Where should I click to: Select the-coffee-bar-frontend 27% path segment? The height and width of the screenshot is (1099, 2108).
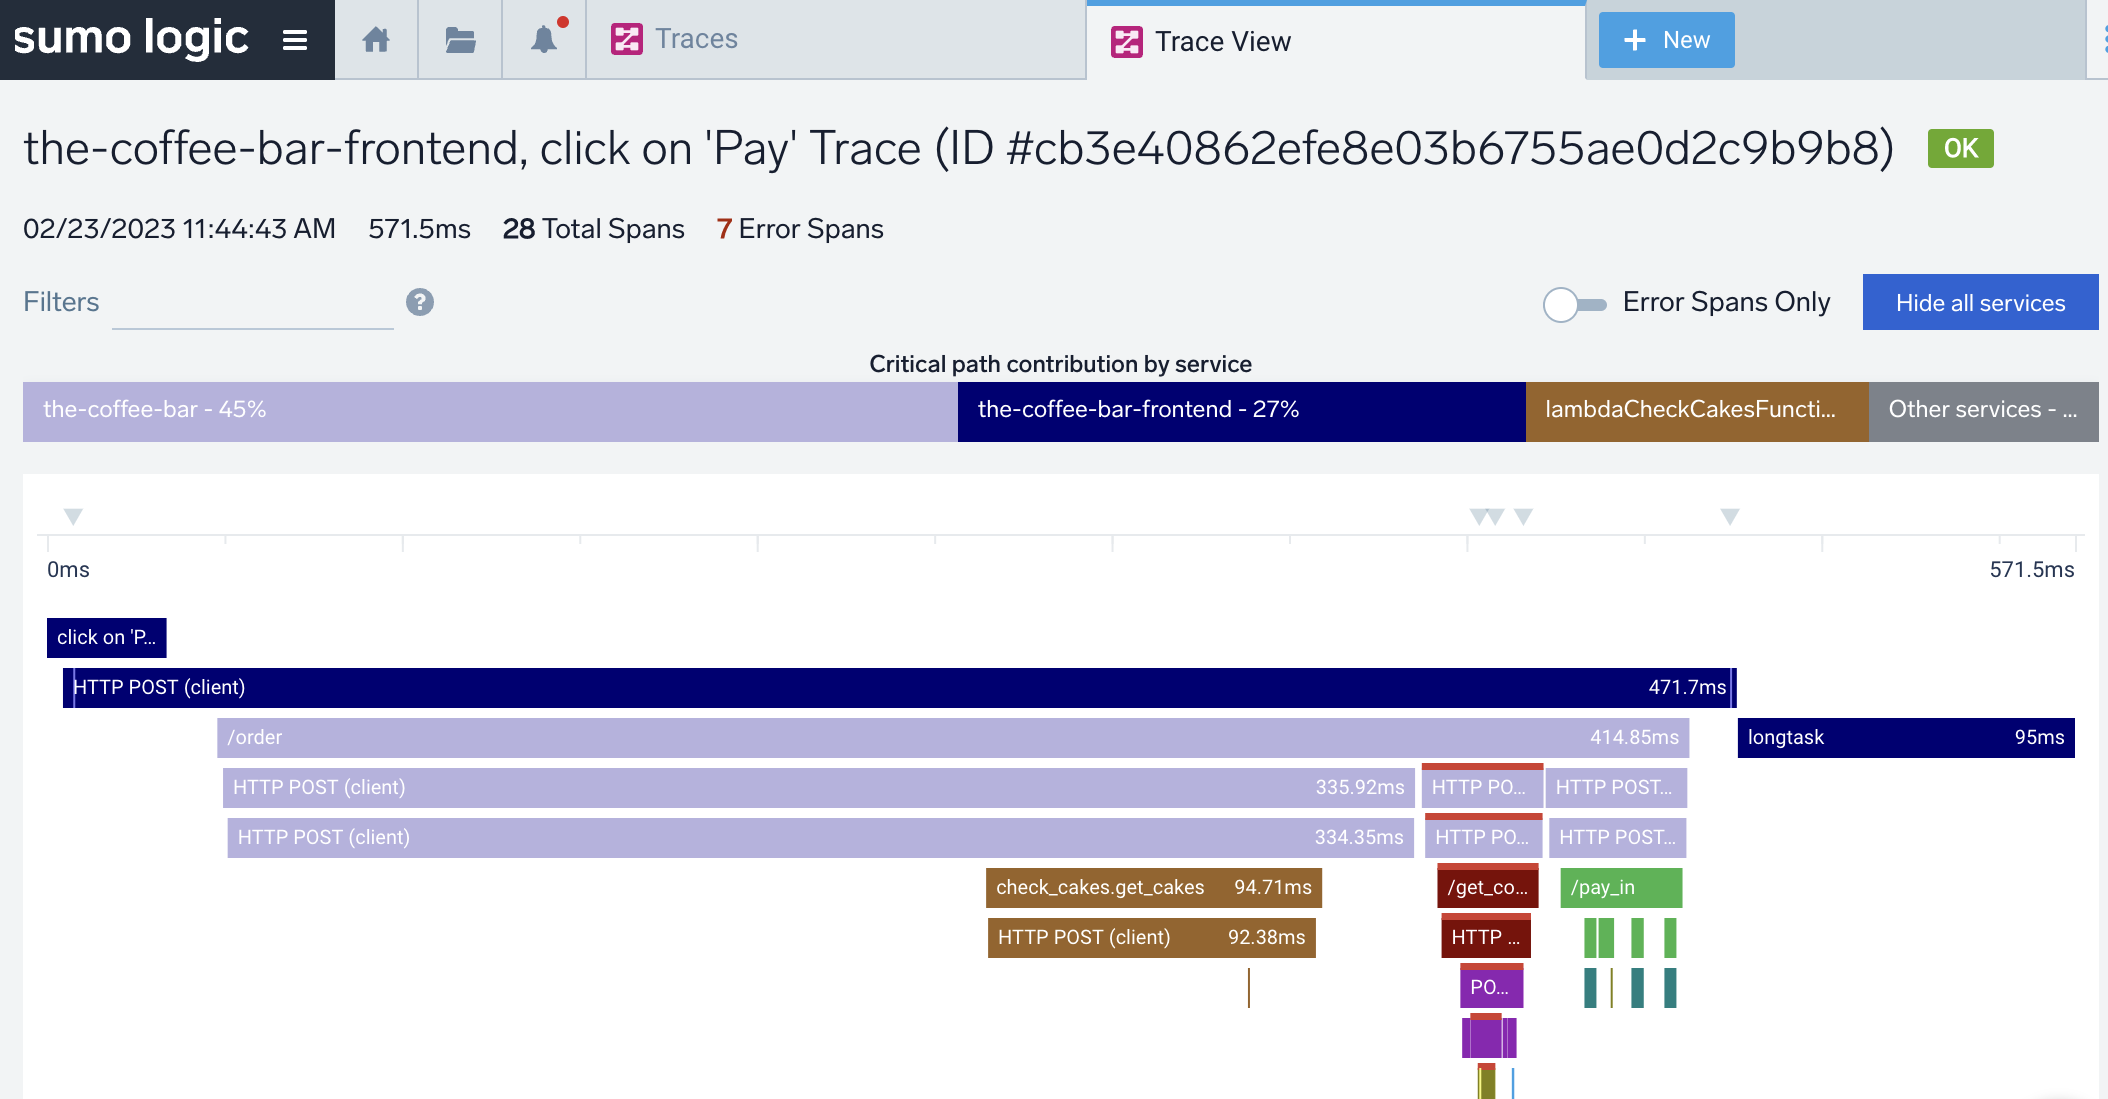[1240, 411]
